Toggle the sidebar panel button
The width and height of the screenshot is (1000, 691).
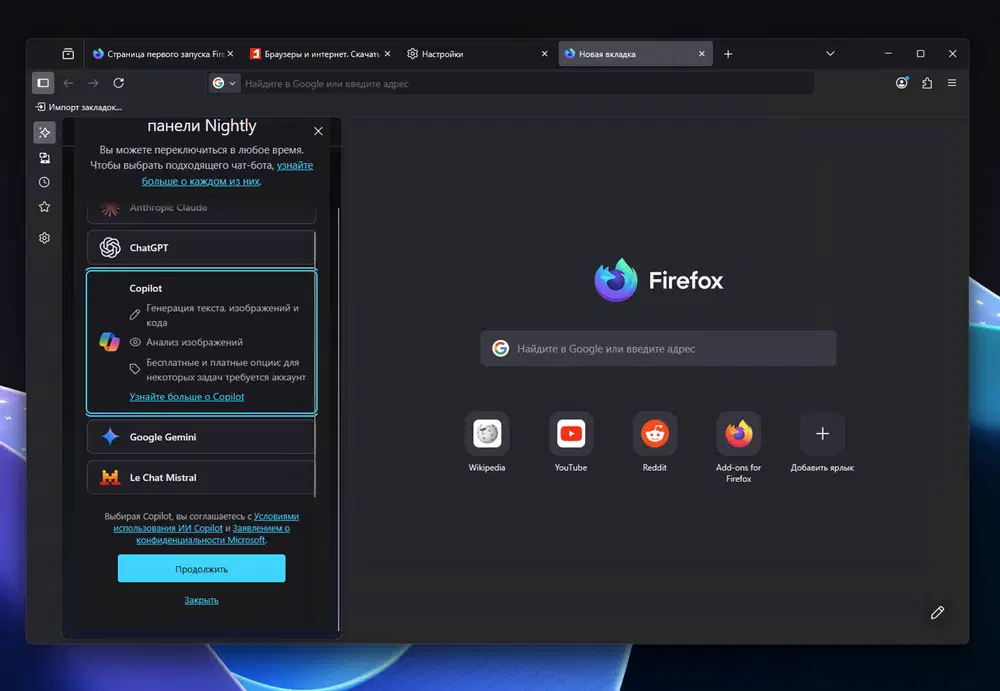click(43, 83)
